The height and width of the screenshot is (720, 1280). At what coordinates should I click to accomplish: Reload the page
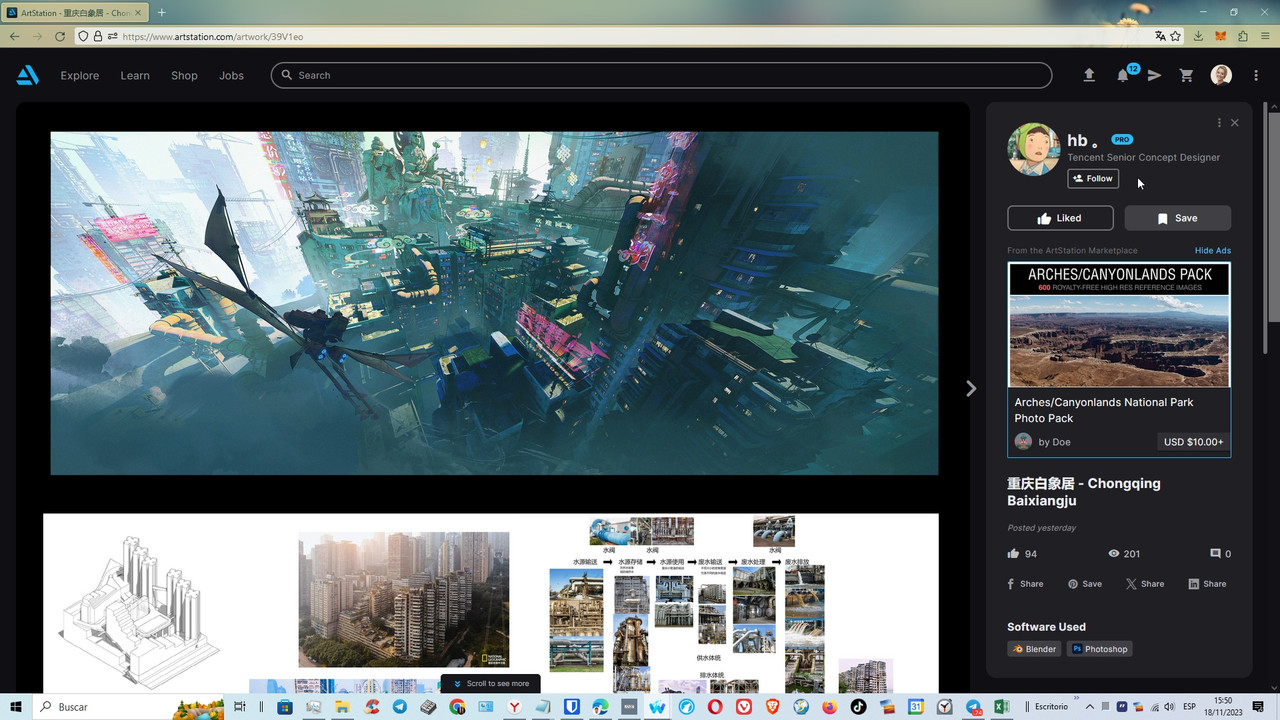[60, 36]
